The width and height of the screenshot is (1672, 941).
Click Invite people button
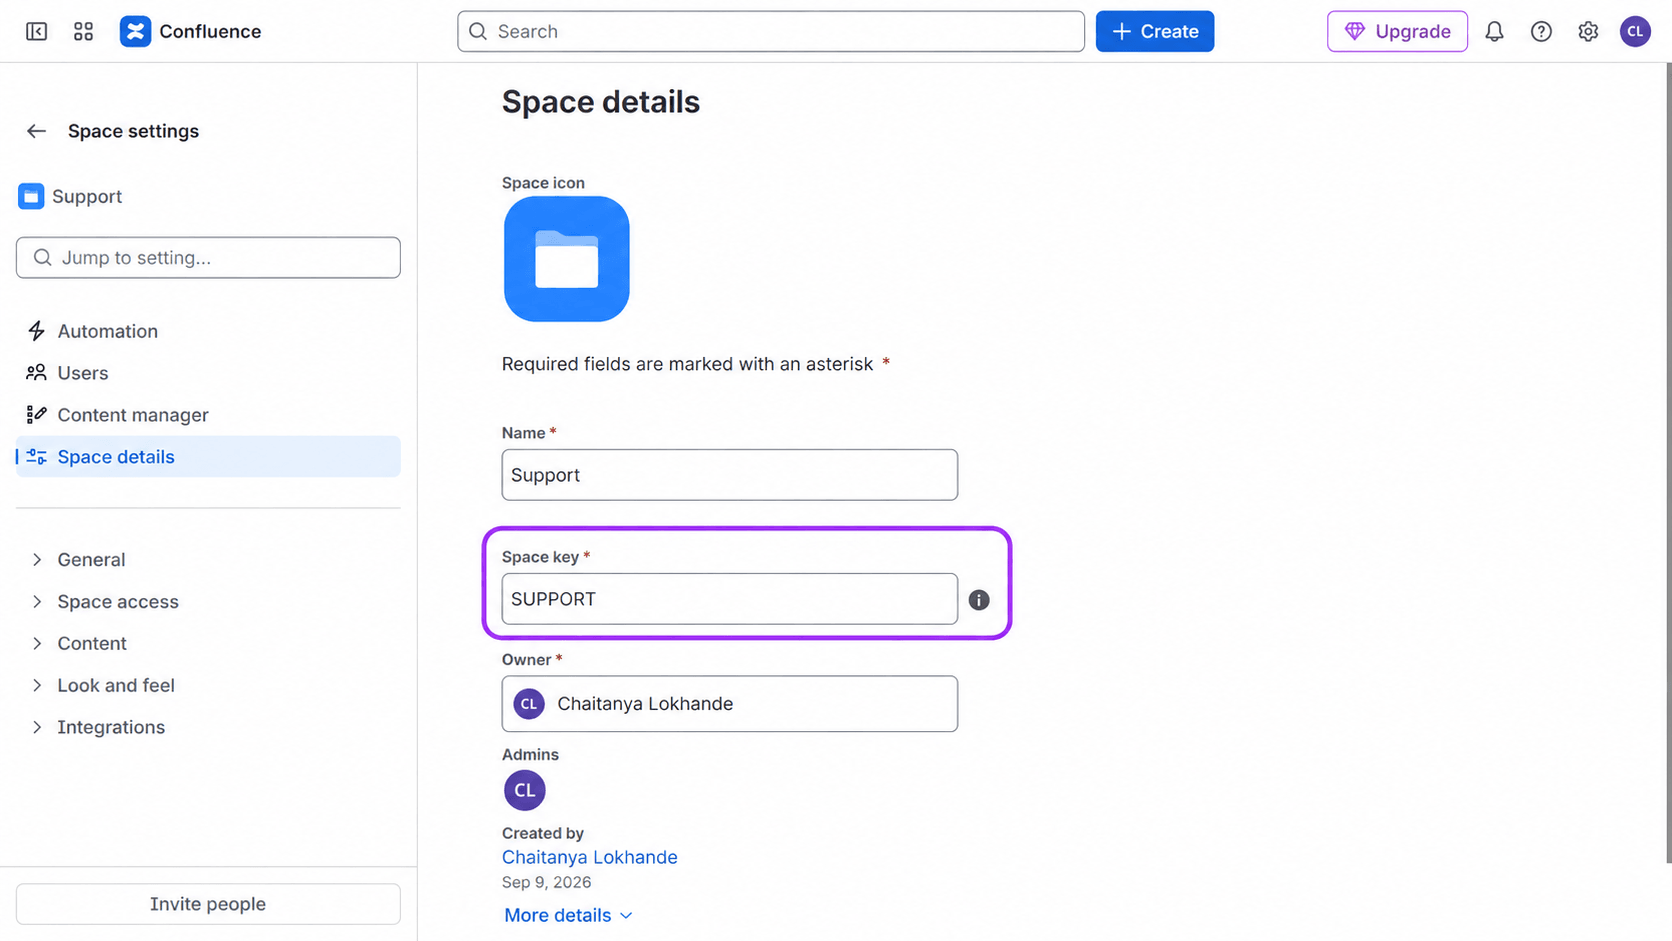(208, 904)
